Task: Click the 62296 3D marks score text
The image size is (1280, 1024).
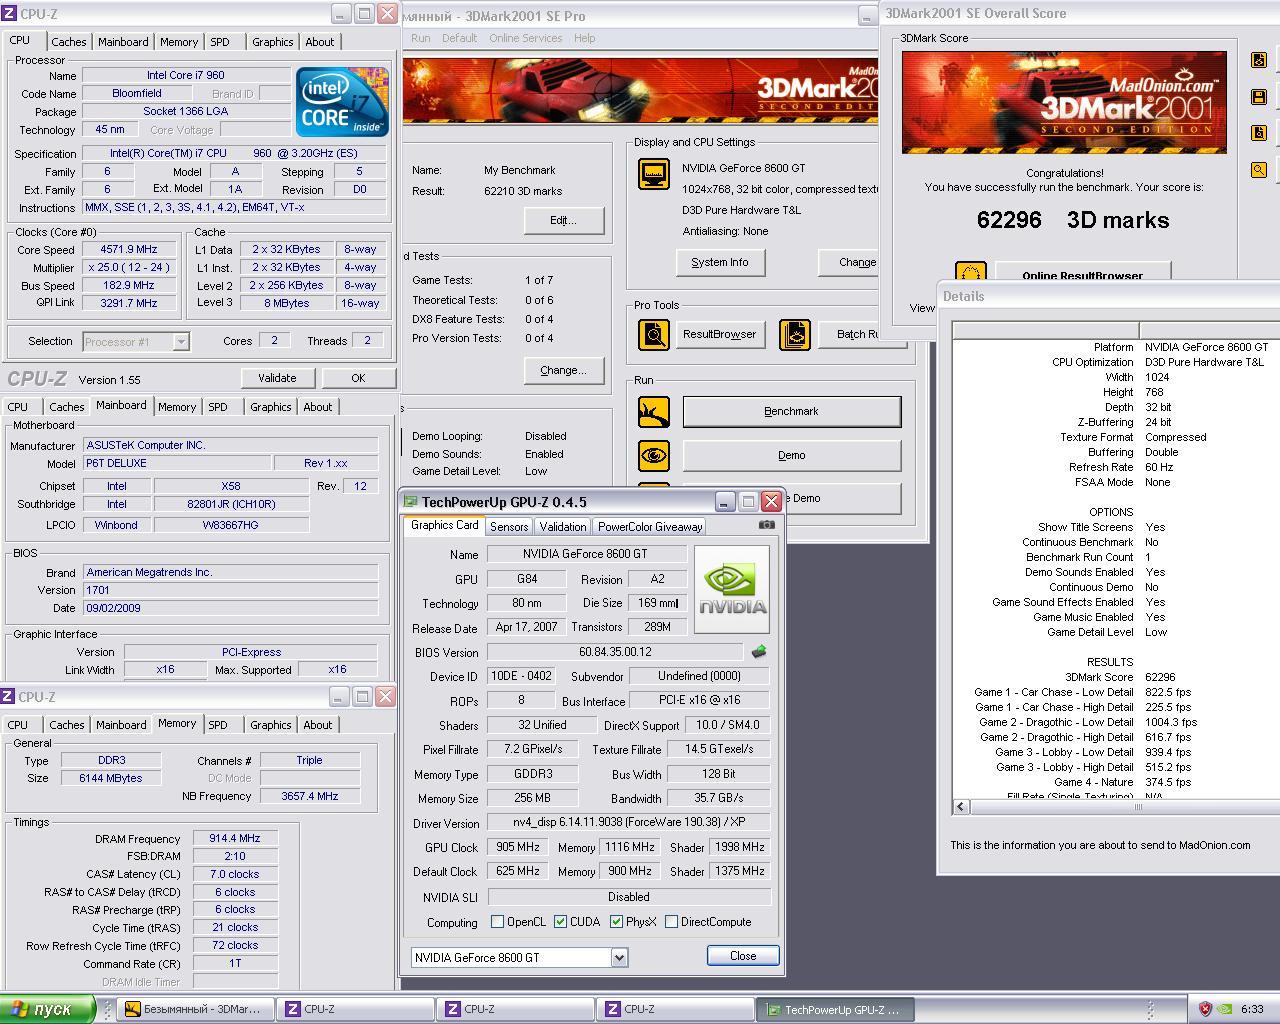Action: click(x=1072, y=220)
